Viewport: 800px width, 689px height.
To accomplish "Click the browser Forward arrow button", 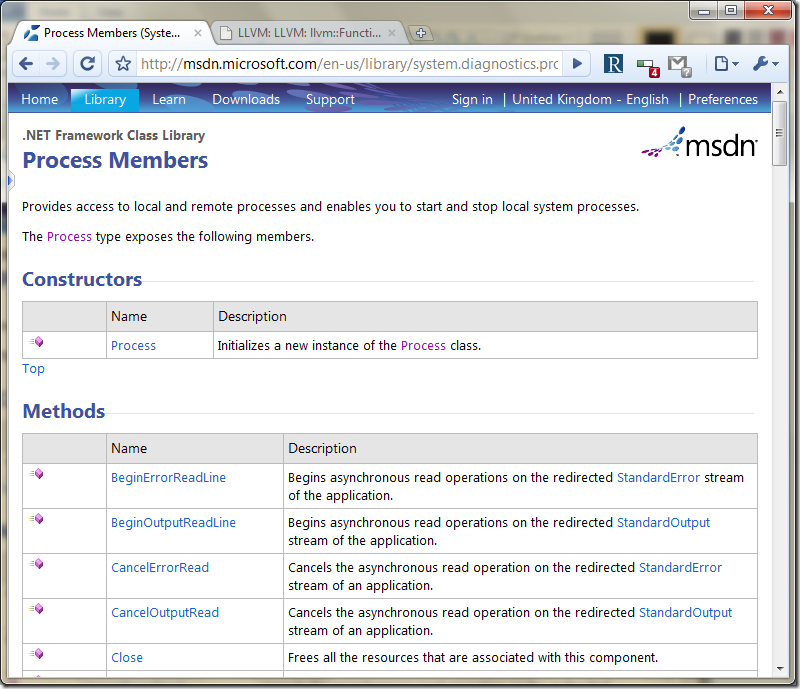I will [x=53, y=64].
